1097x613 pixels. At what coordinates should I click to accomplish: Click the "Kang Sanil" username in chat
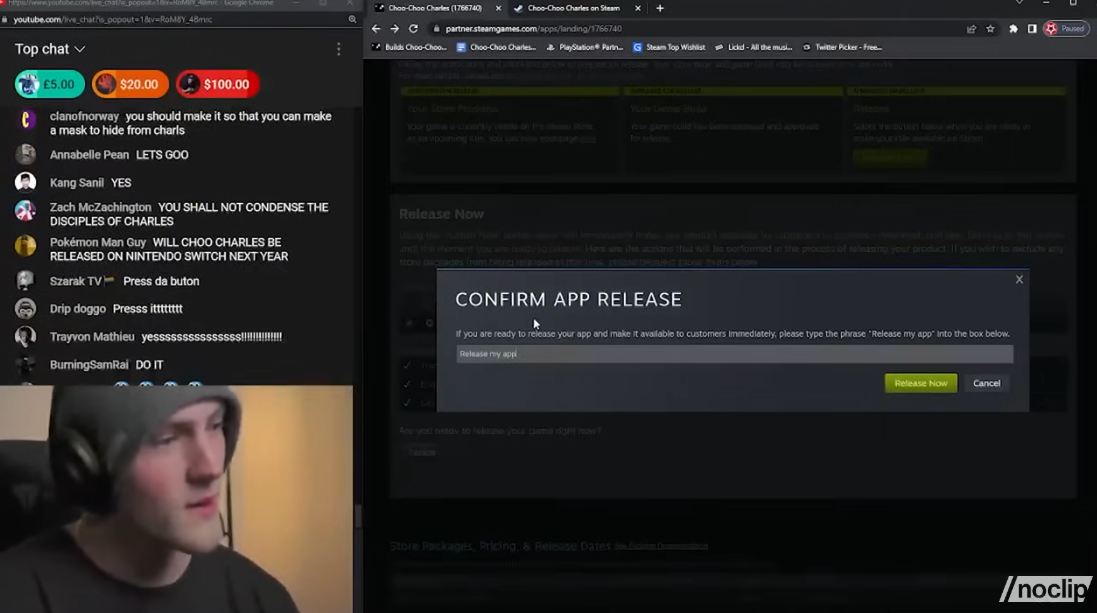click(x=76, y=183)
